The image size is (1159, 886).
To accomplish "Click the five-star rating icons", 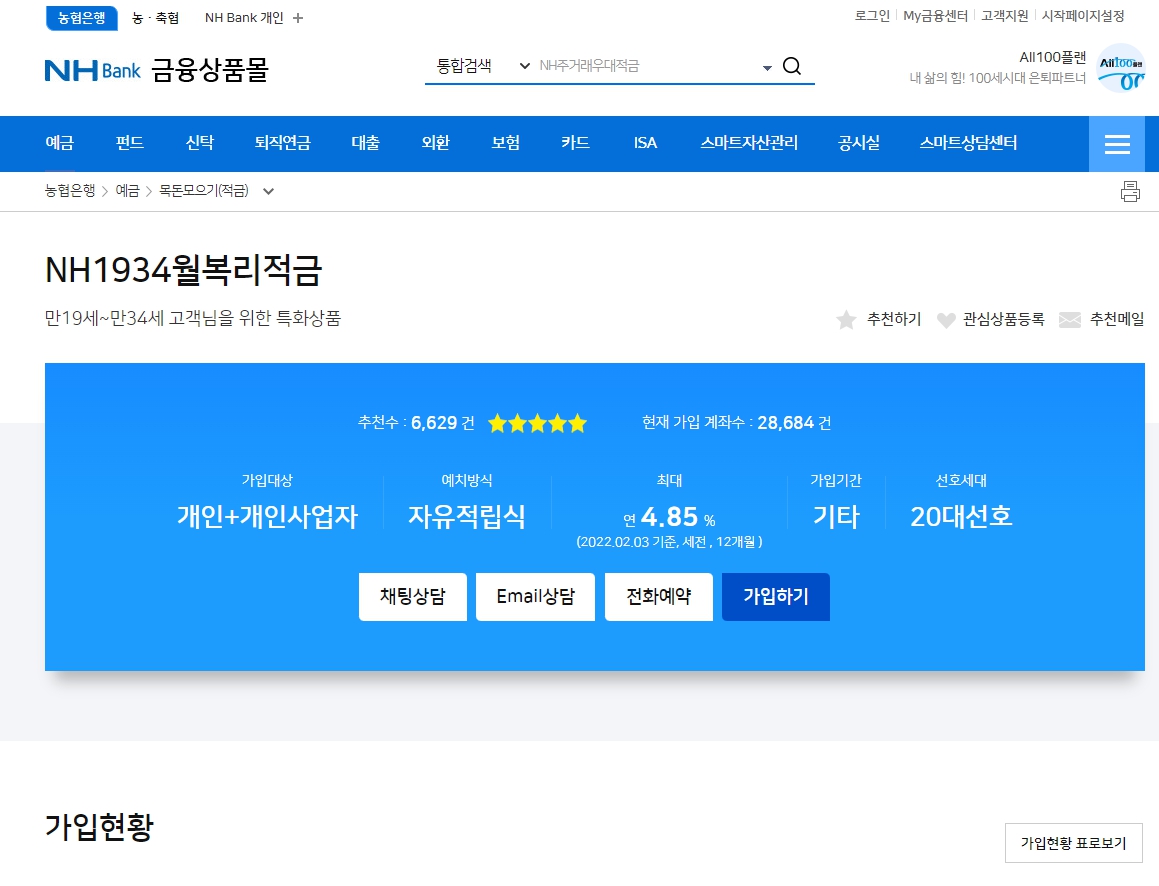I will point(537,423).
